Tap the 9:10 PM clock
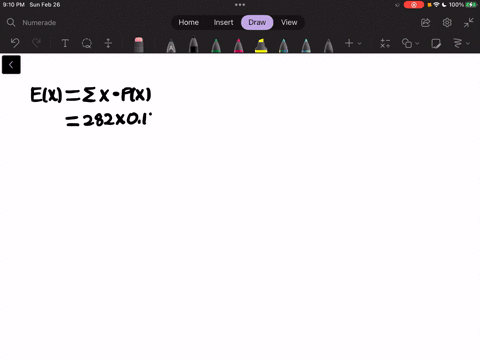The image size is (480, 360). [14, 5]
